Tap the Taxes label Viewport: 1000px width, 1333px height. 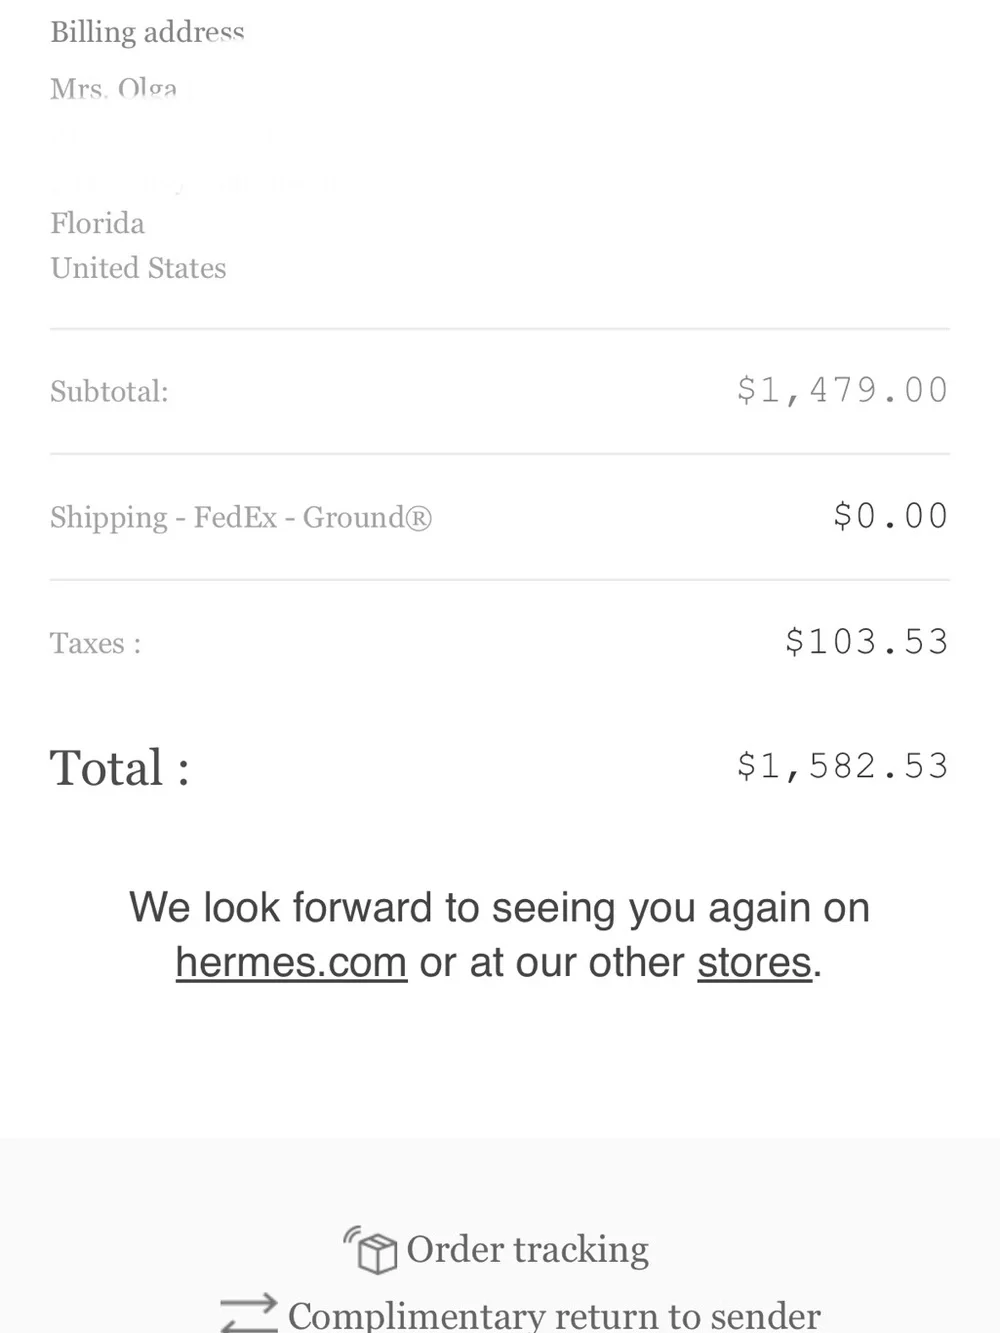point(96,643)
